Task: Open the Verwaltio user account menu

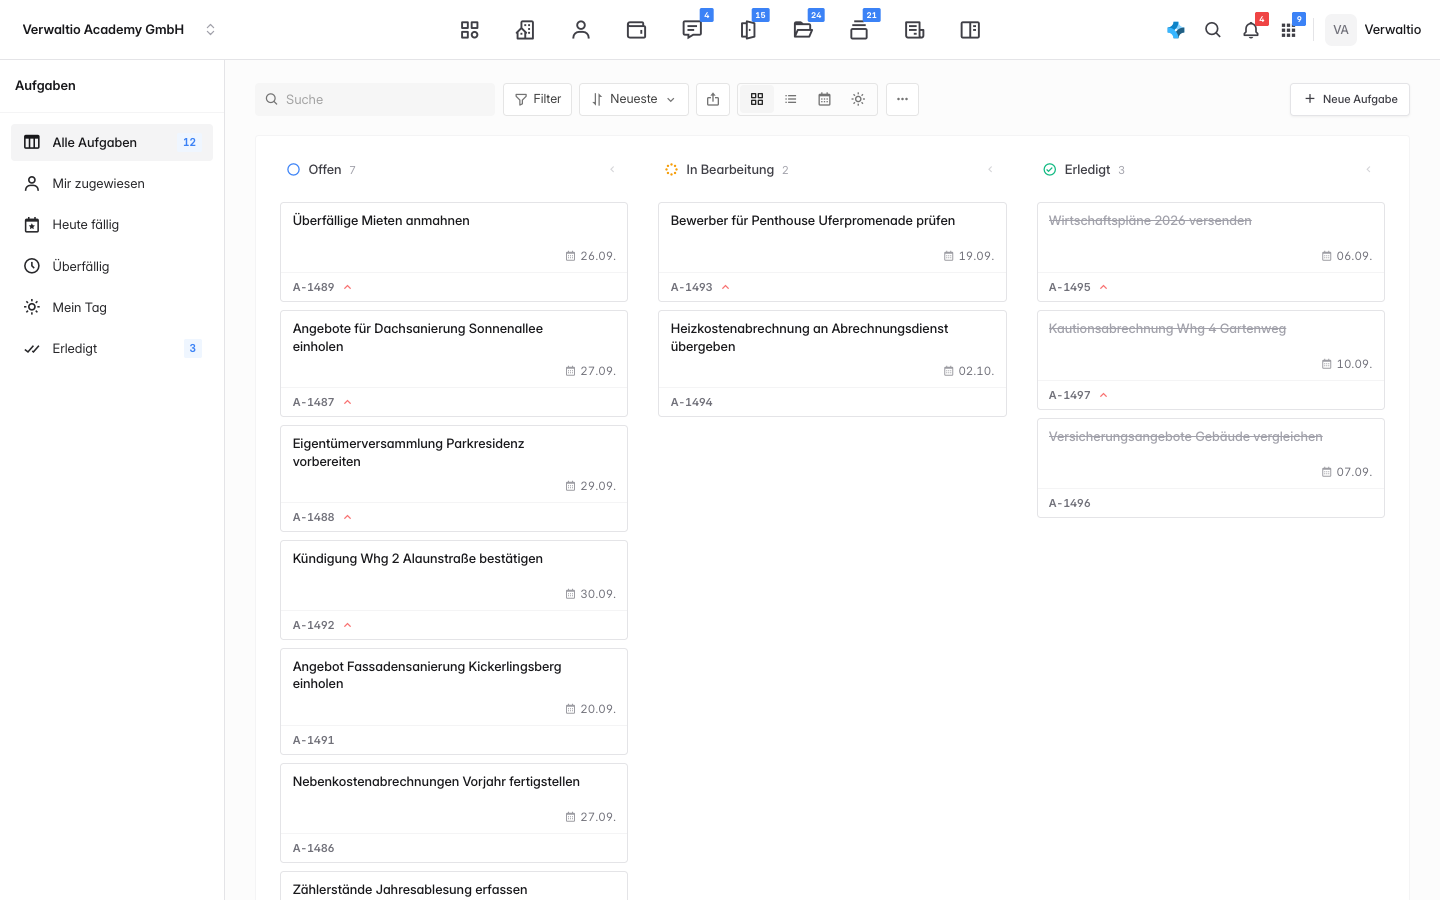Action: (1374, 30)
